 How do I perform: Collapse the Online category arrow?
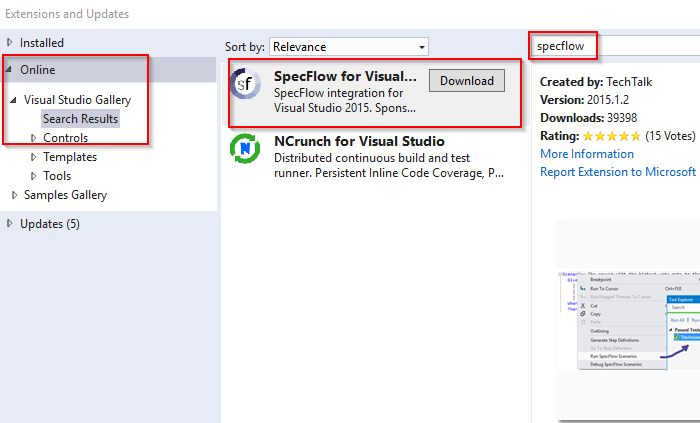click(x=8, y=69)
